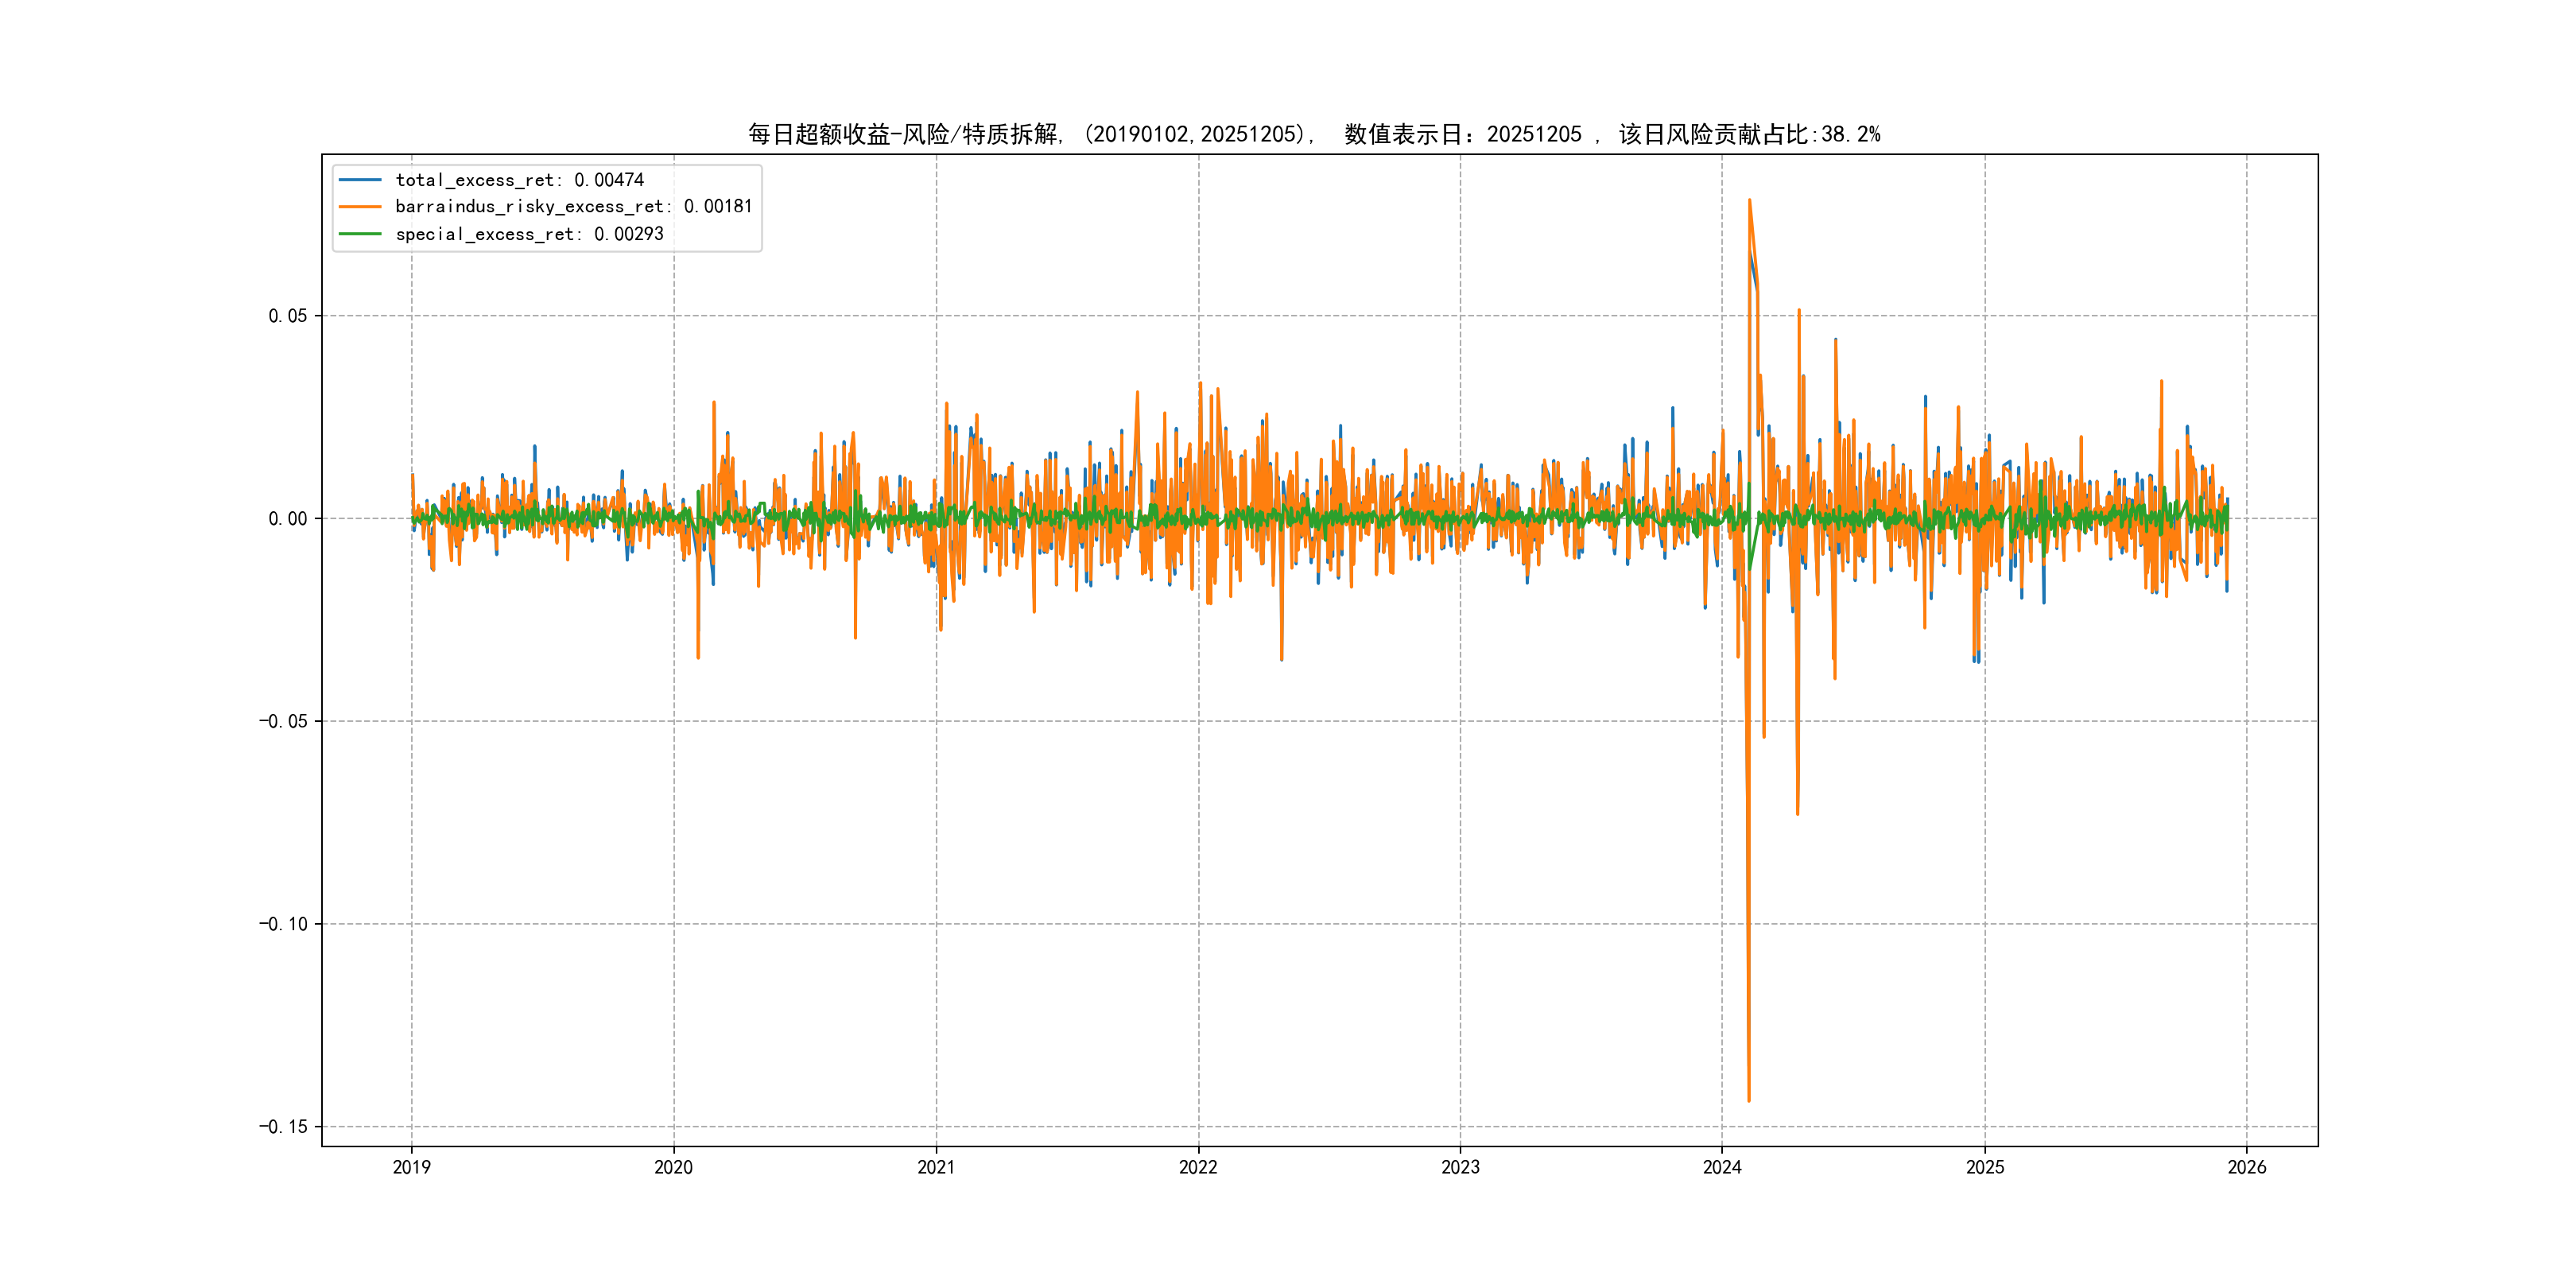Viewport: 2576px width, 1288px height.
Task: Click the -0.05 y-axis tick label
Action: [283, 722]
